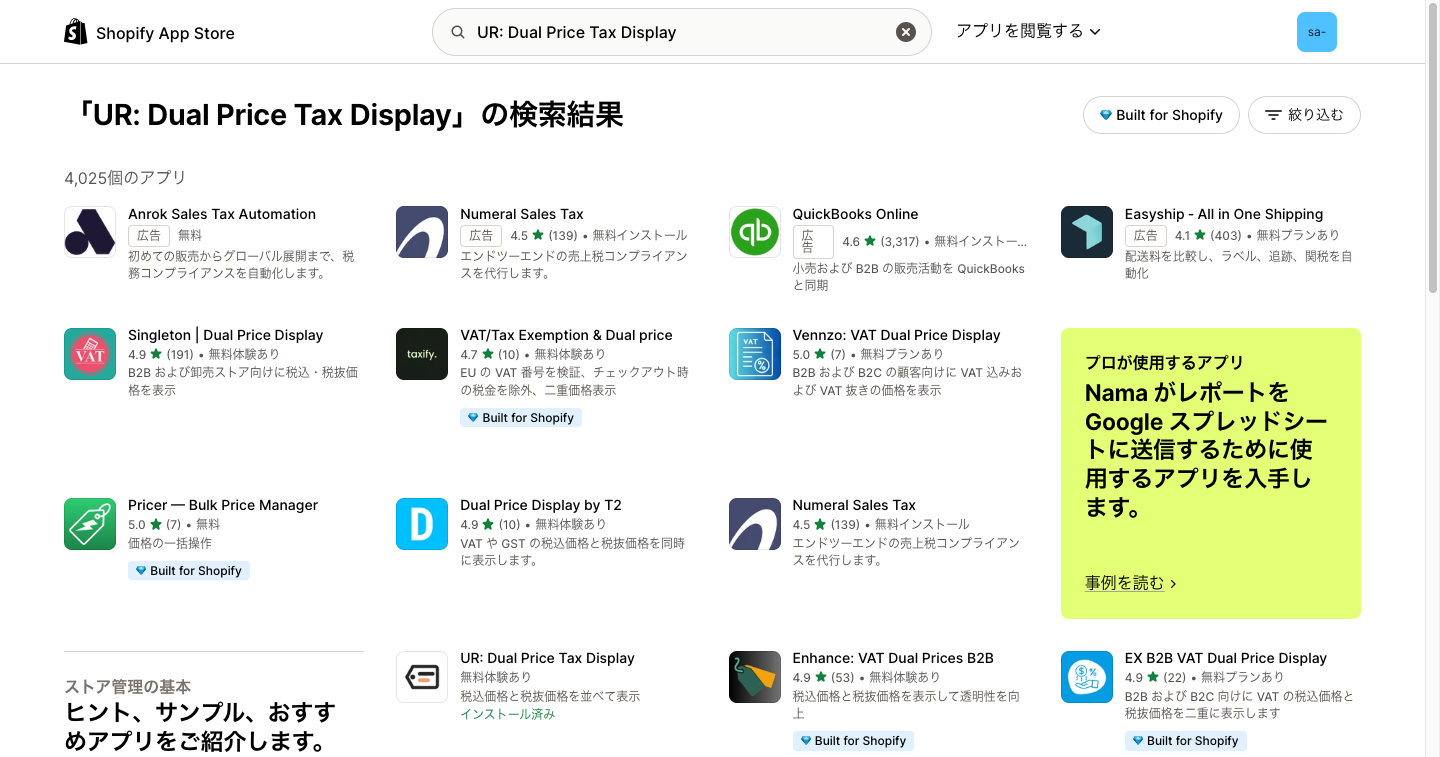1440x757 pixels.
Task: Click the ストア管理の基本 heading text
Action: (x=127, y=687)
